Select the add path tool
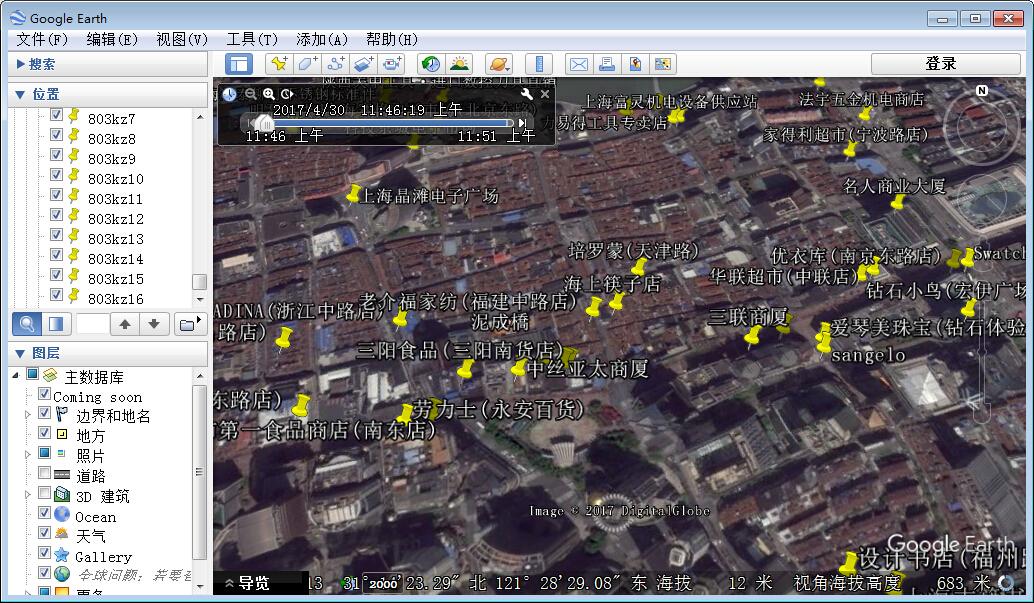1034x603 pixels. tap(336, 64)
